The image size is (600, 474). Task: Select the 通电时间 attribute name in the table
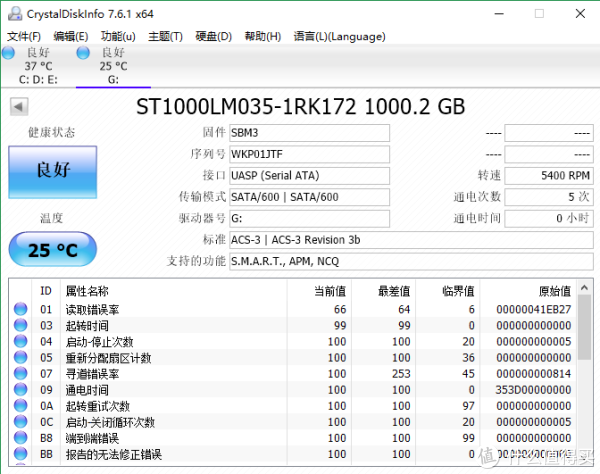(x=87, y=390)
